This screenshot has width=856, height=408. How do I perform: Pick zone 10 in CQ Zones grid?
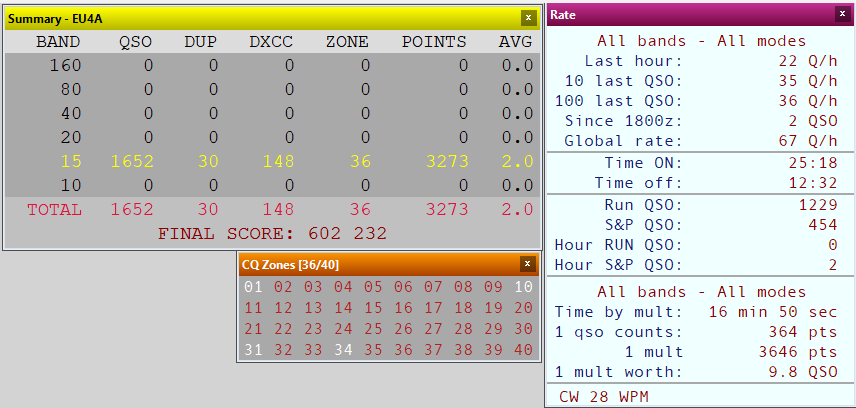[524, 287]
